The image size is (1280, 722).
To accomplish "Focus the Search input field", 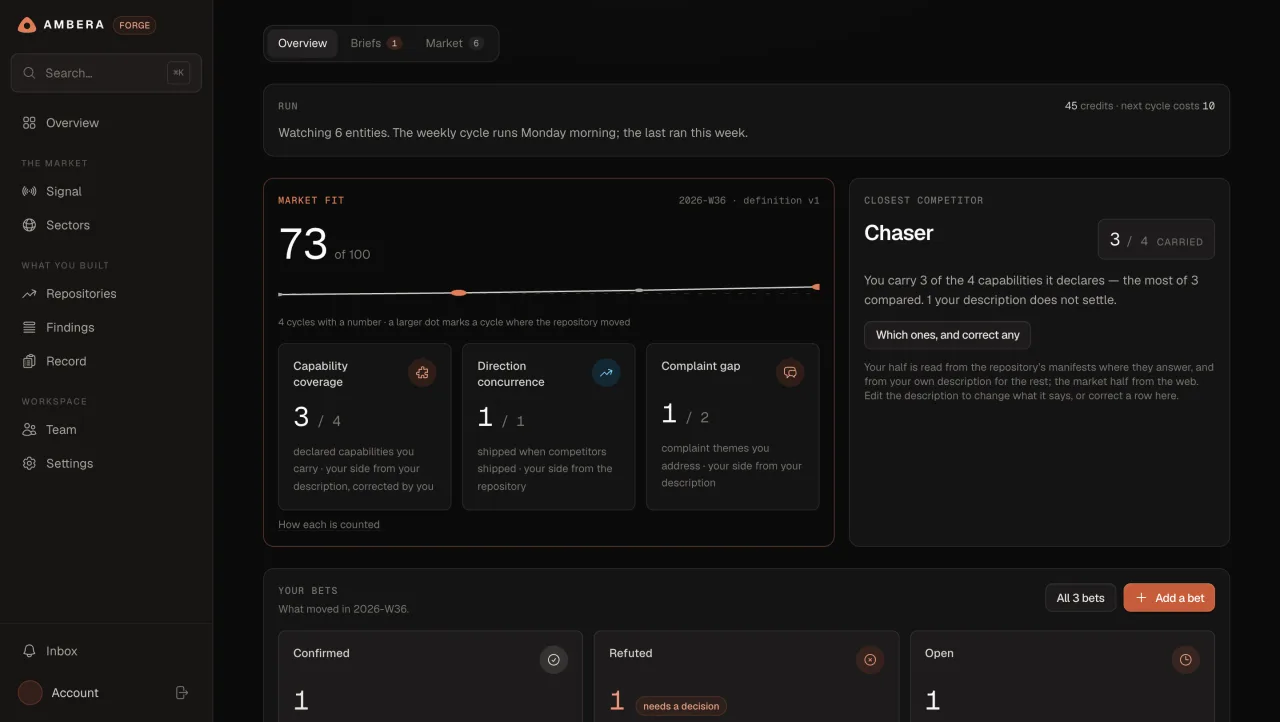I will pos(106,73).
